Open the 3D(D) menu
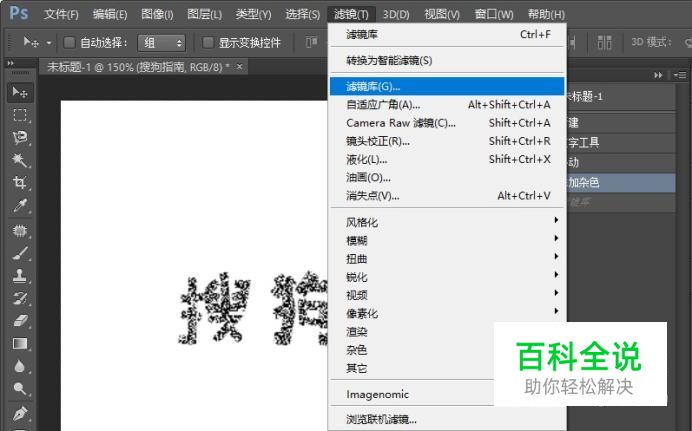 click(x=396, y=14)
